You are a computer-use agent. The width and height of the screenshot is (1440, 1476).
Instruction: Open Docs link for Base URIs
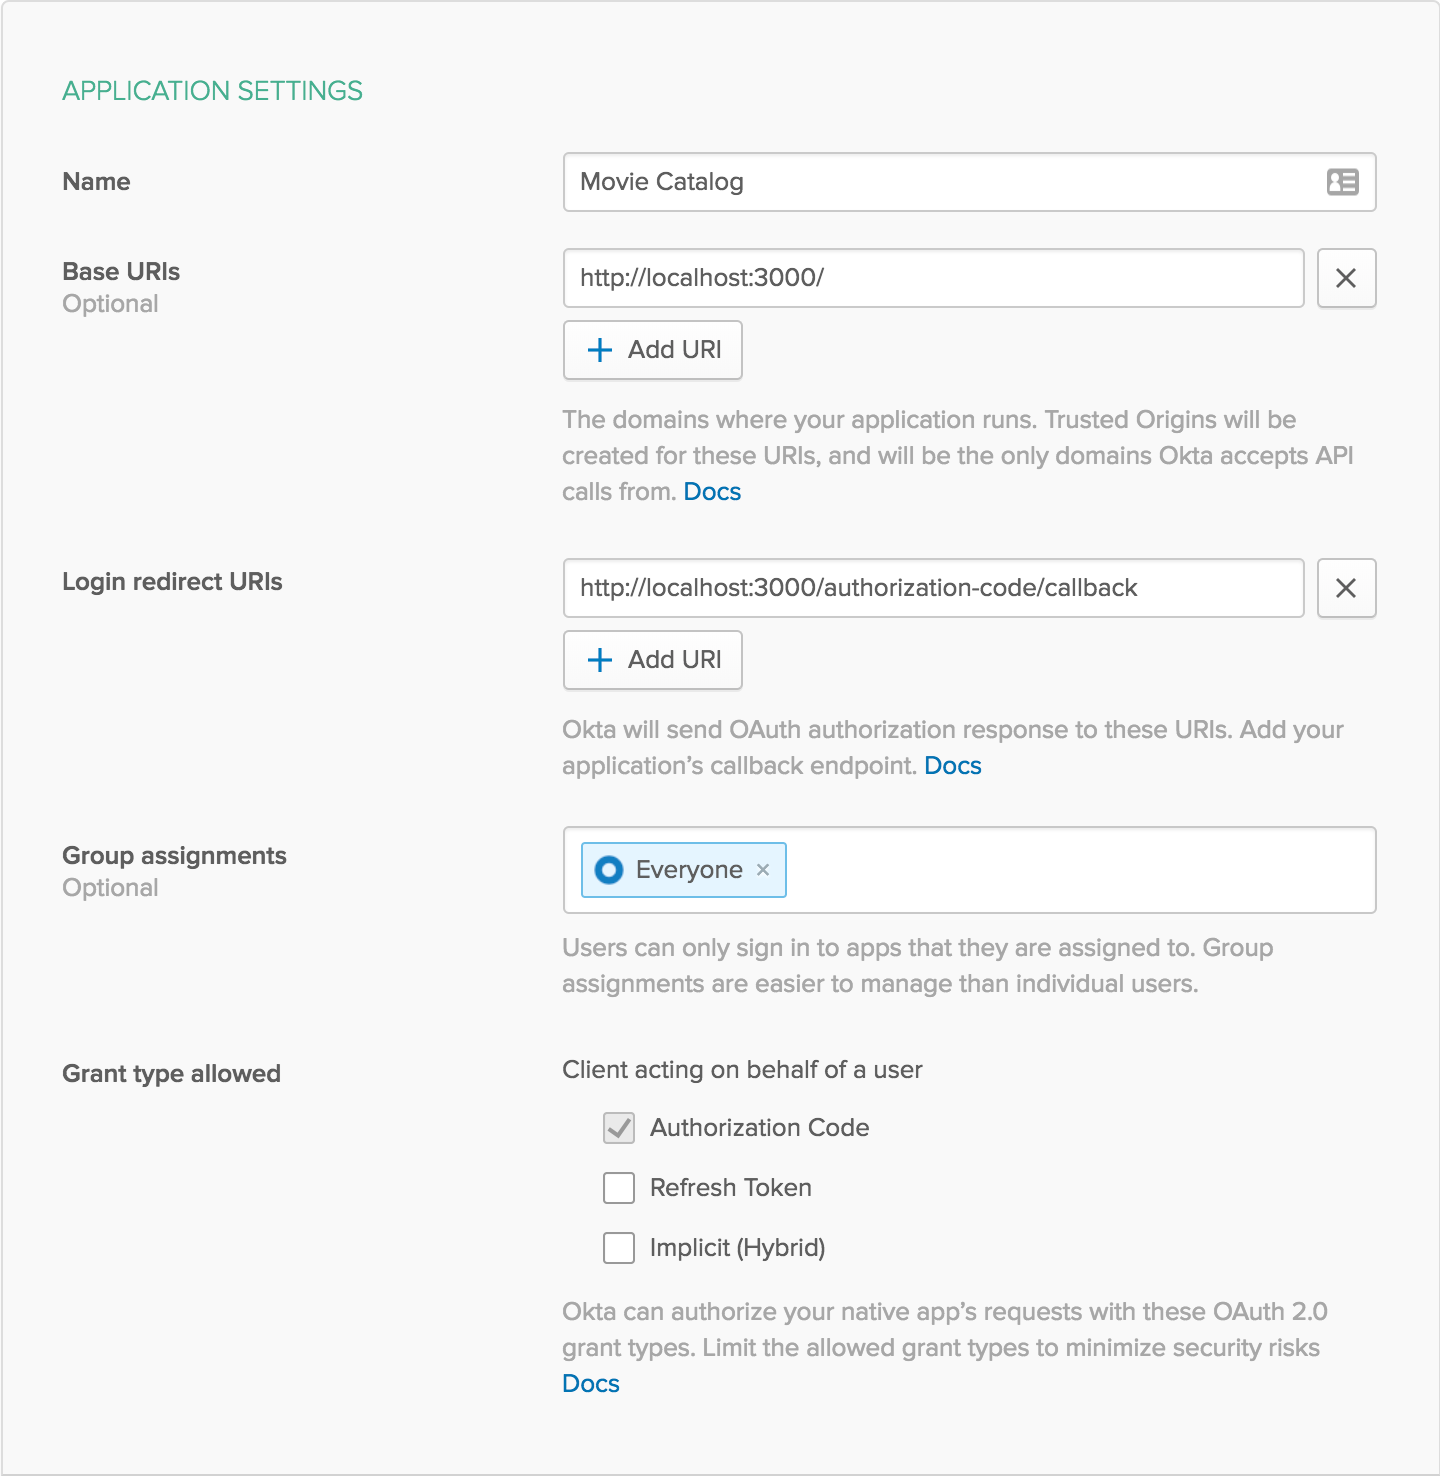click(x=712, y=492)
